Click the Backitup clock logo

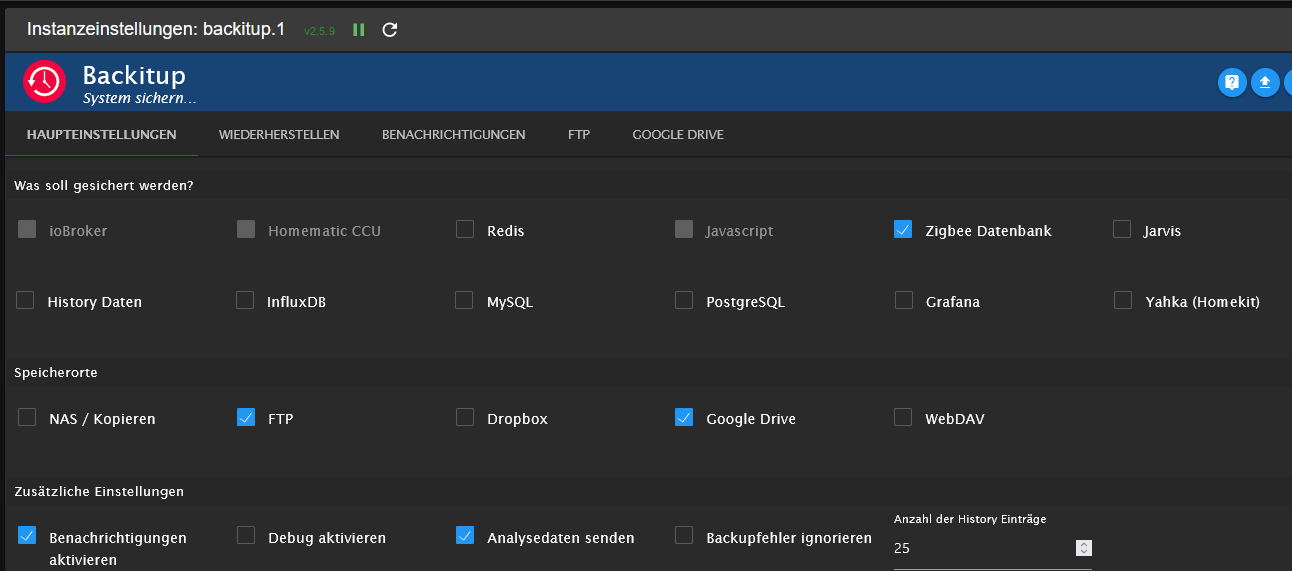coord(44,81)
